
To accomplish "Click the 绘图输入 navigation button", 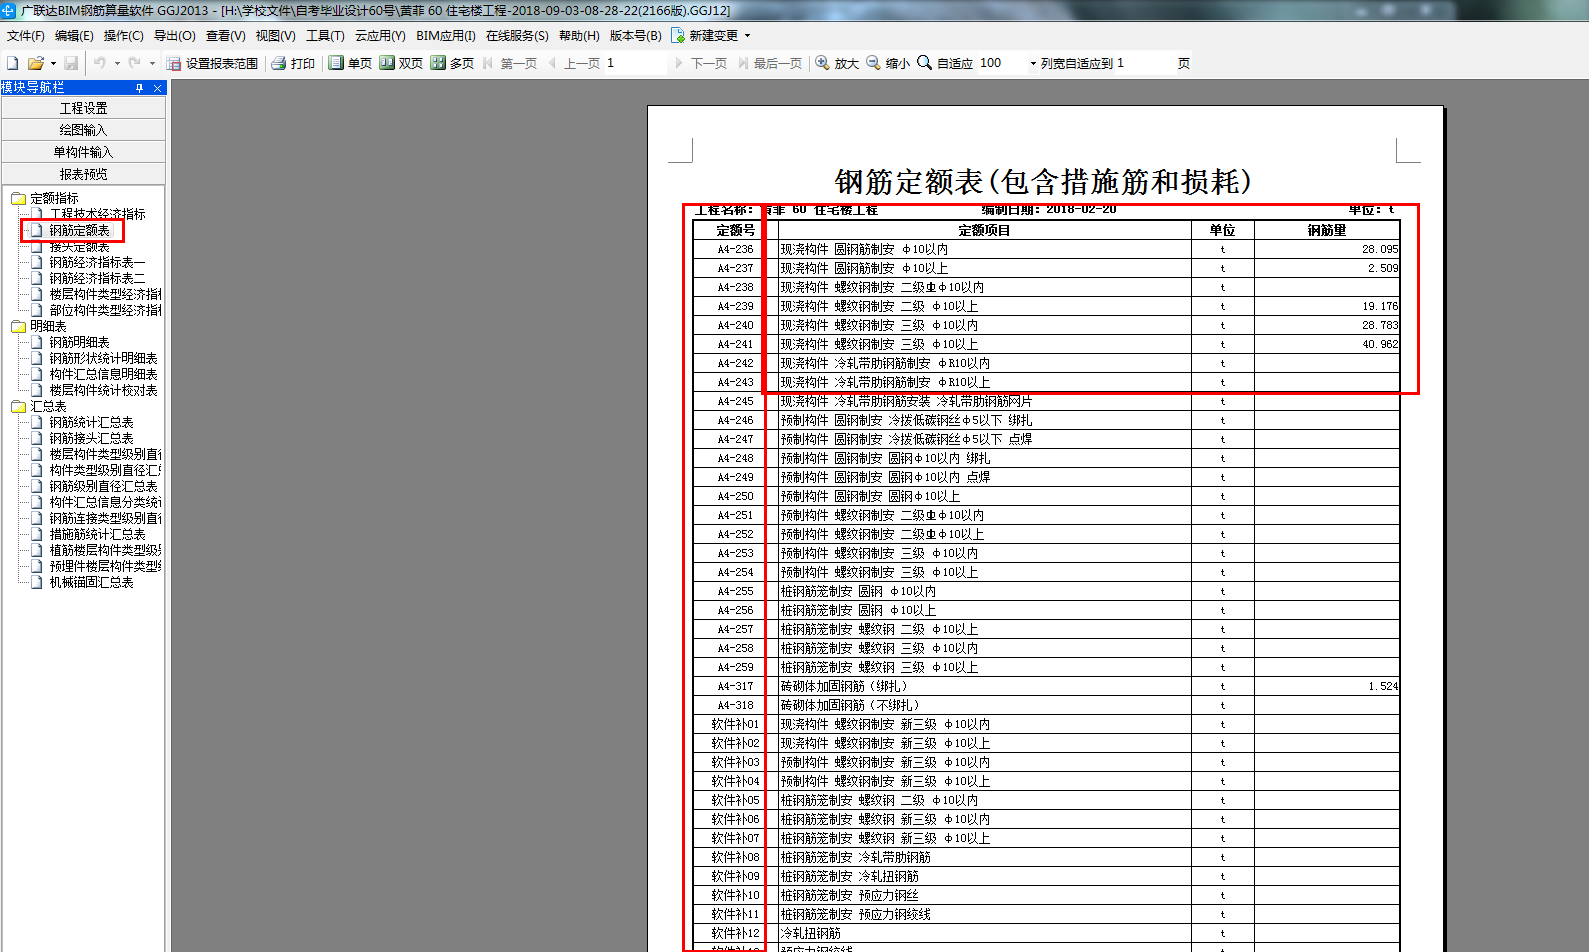I will [x=83, y=130].
